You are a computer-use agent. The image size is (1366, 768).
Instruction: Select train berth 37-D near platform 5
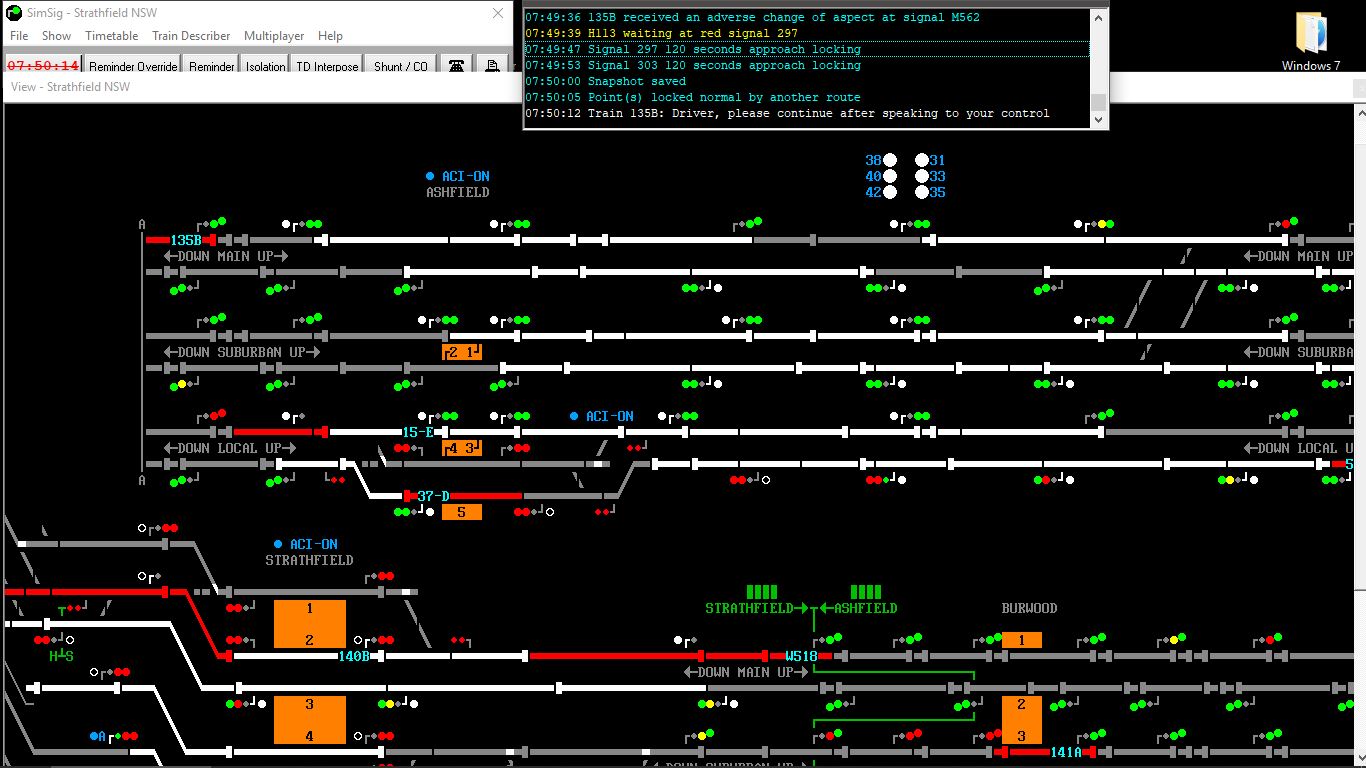434,496
